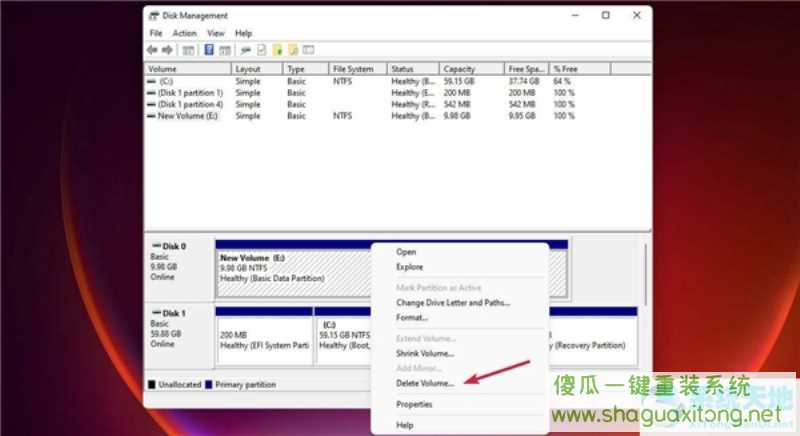
Task: Click the 64 % free cell
Action: pos(562,82)
